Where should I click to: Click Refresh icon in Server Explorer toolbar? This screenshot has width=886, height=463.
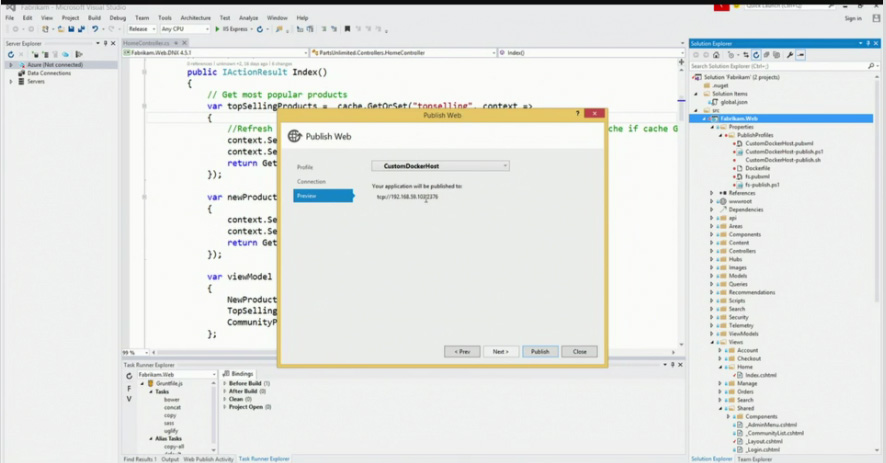click(11, 54)
